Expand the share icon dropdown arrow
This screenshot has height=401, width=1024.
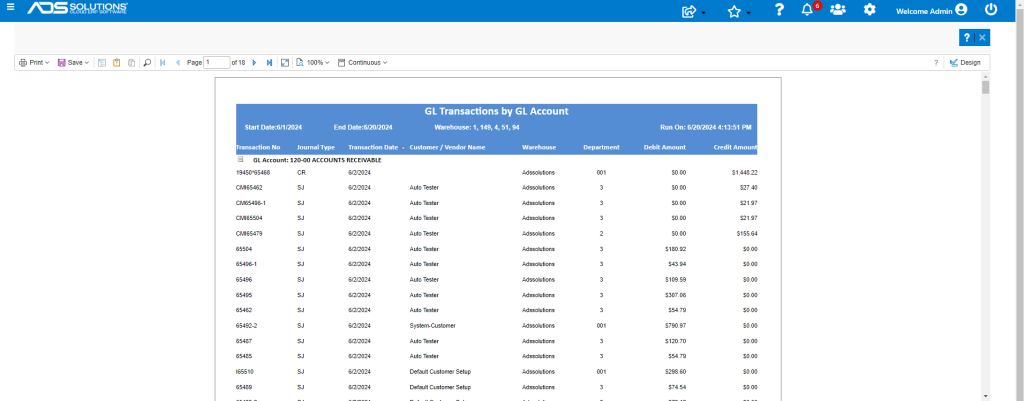pyautogui.click(x=703, y=13)
